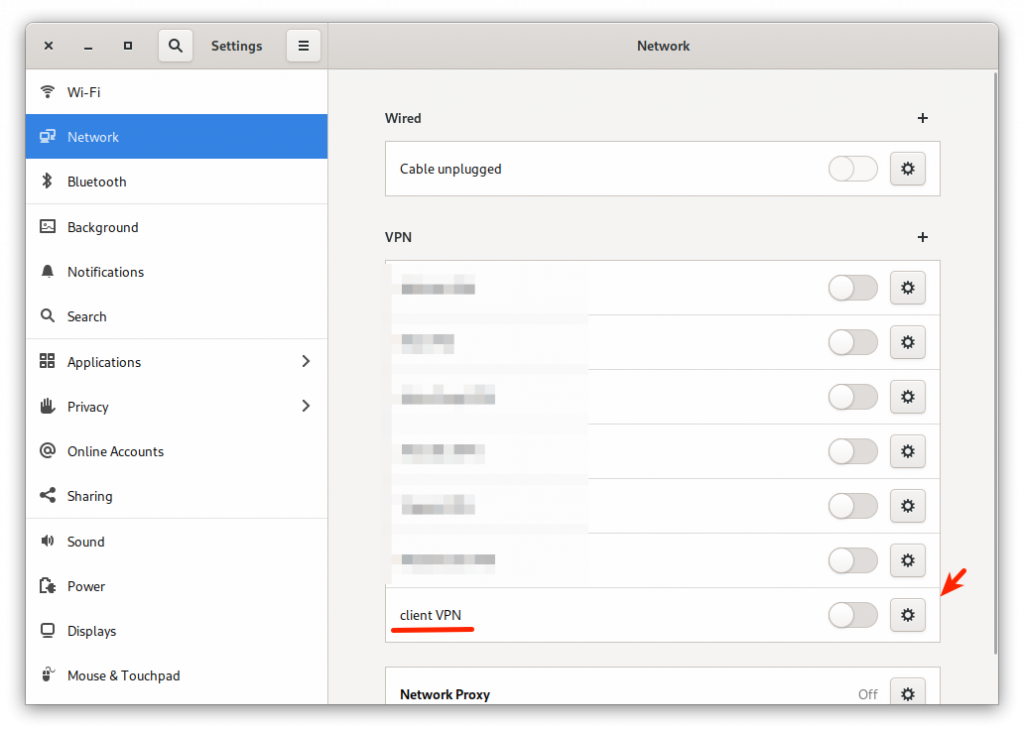The image size is (1024, 733).
Task: Click the search magnifier icon in header
Action: [x=175, y=46]
